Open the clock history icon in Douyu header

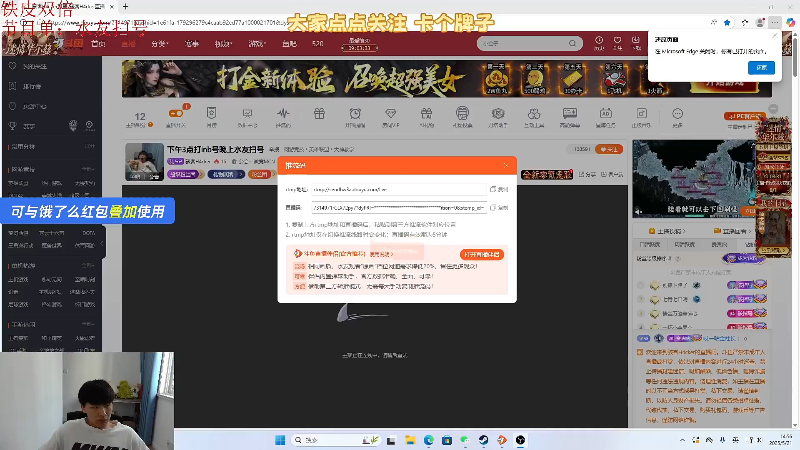(599, 40)
